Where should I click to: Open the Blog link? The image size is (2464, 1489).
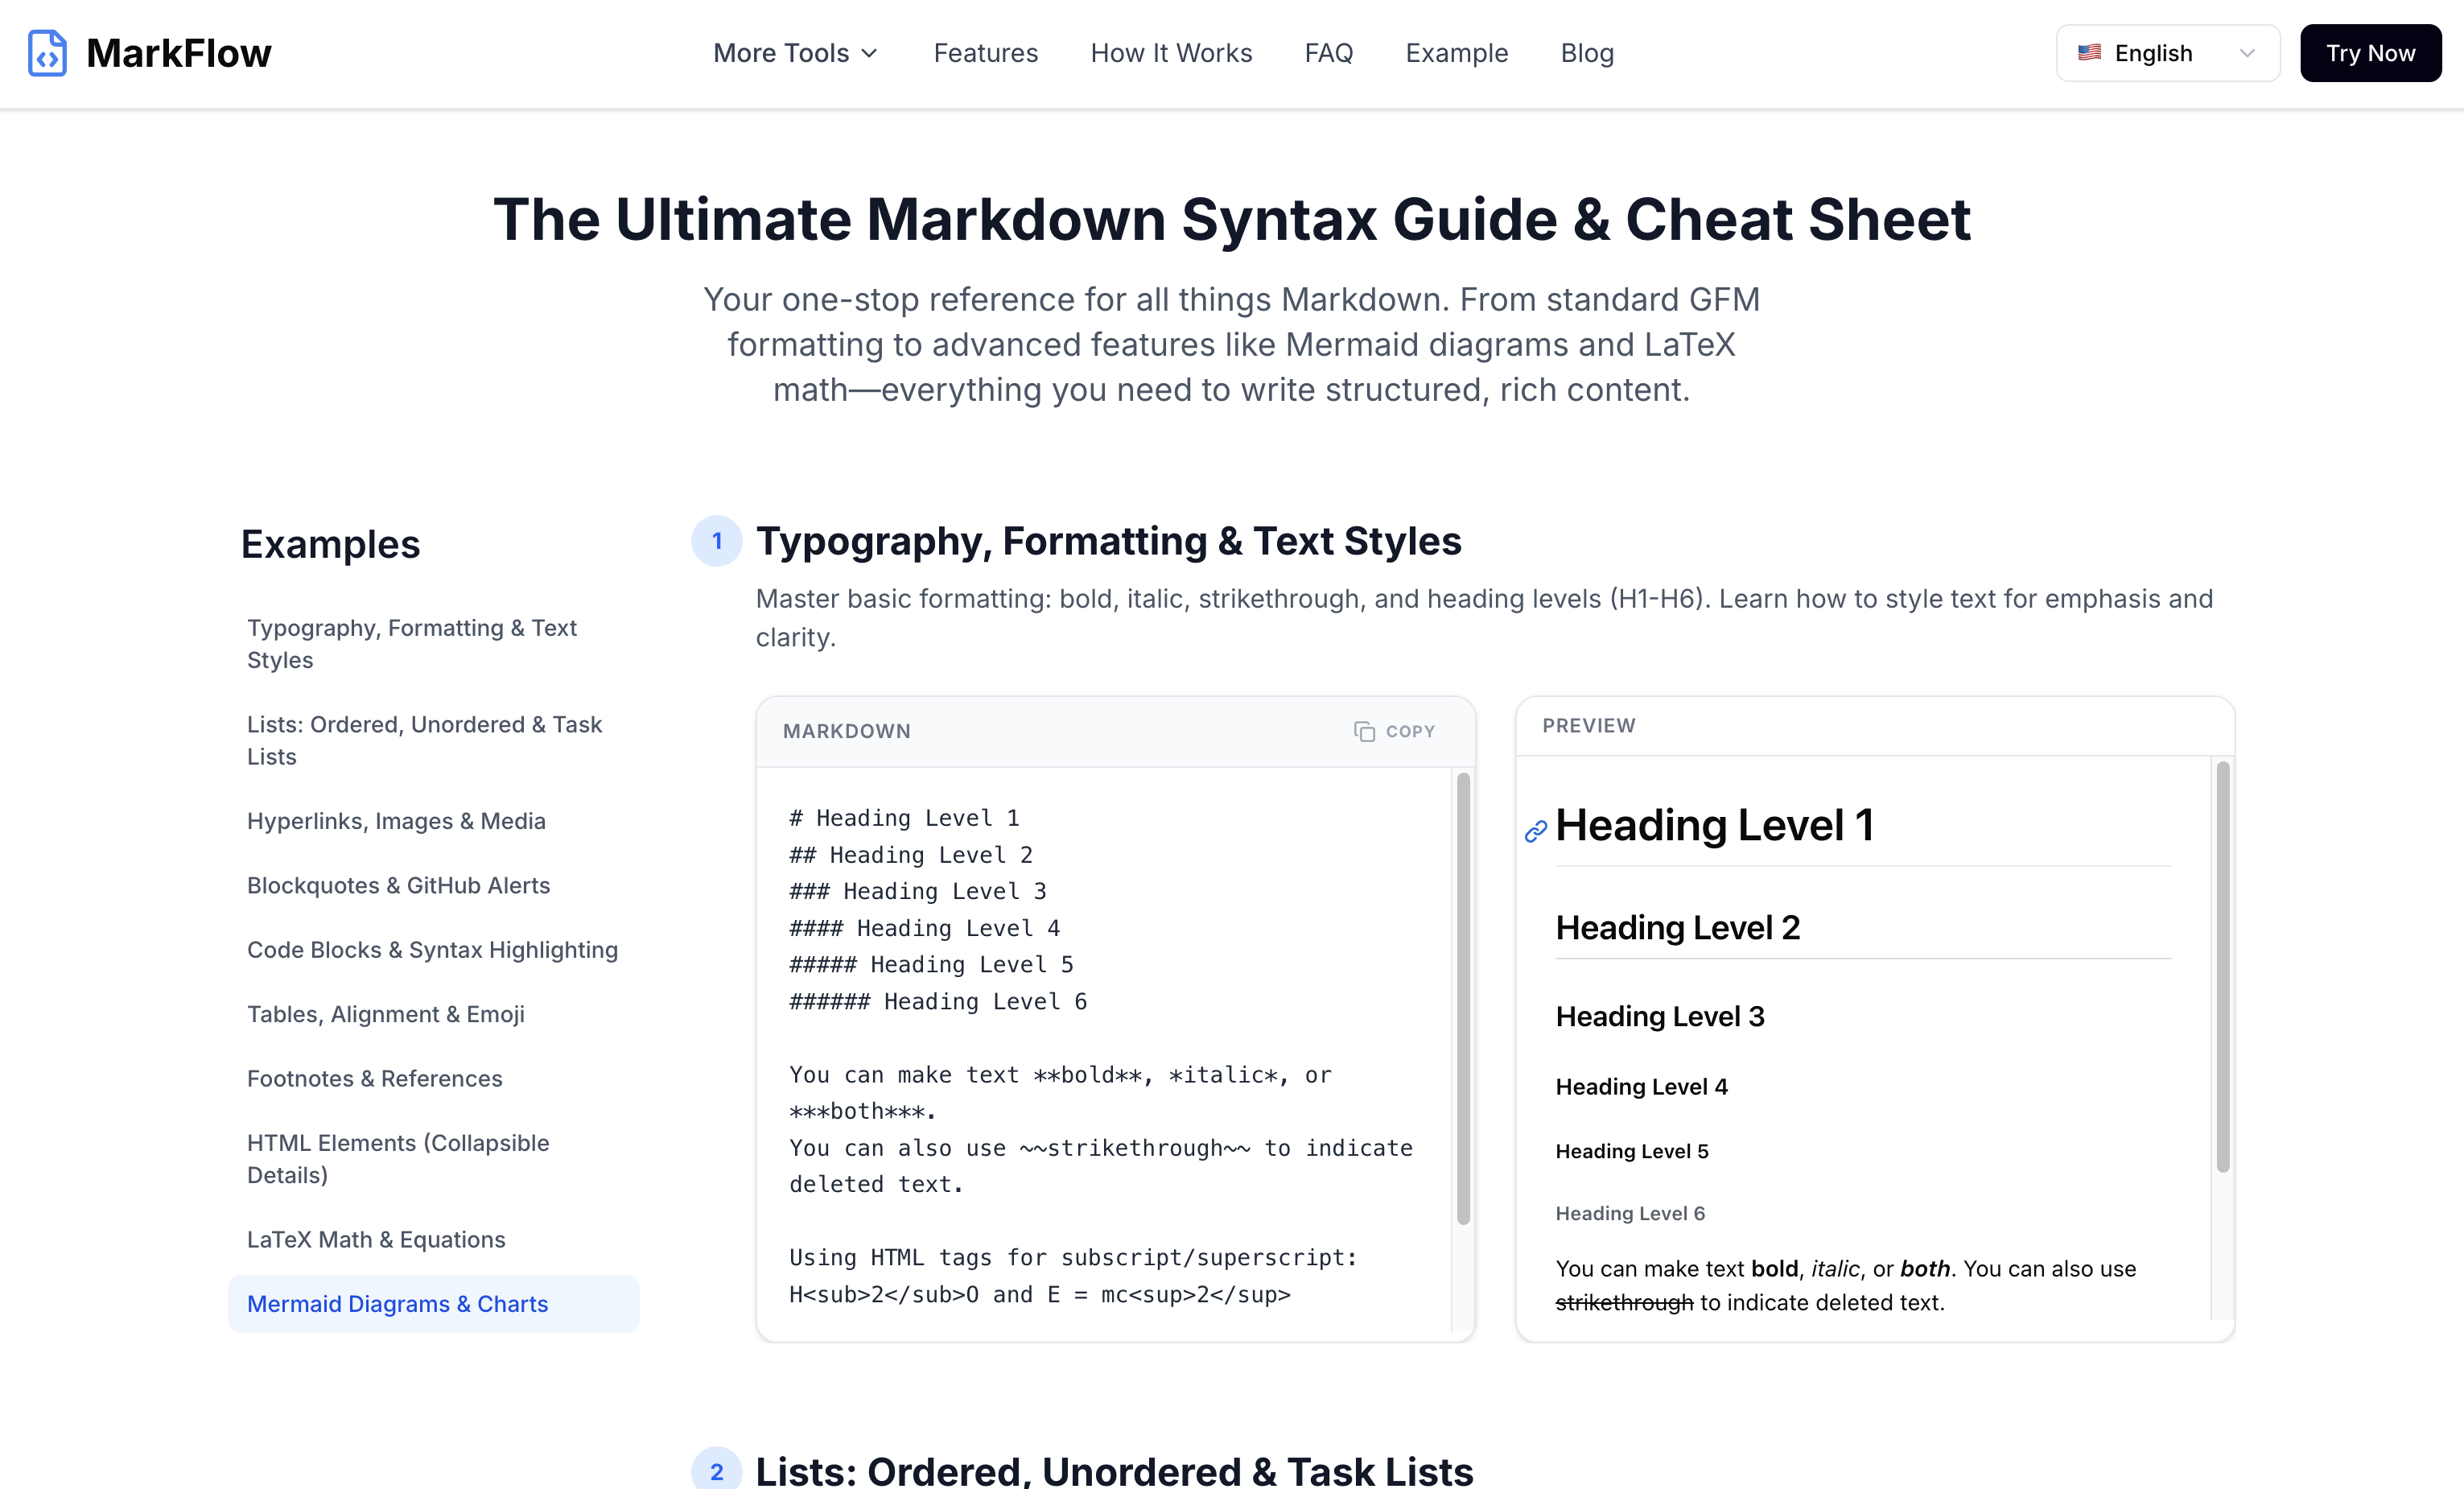click(1587, 53)
